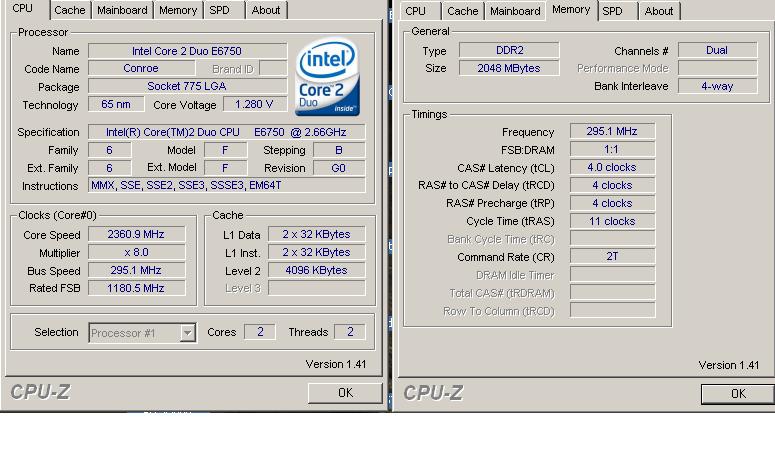Click the Core Voltage value '1.280 V'

click(x=255, y=104)
